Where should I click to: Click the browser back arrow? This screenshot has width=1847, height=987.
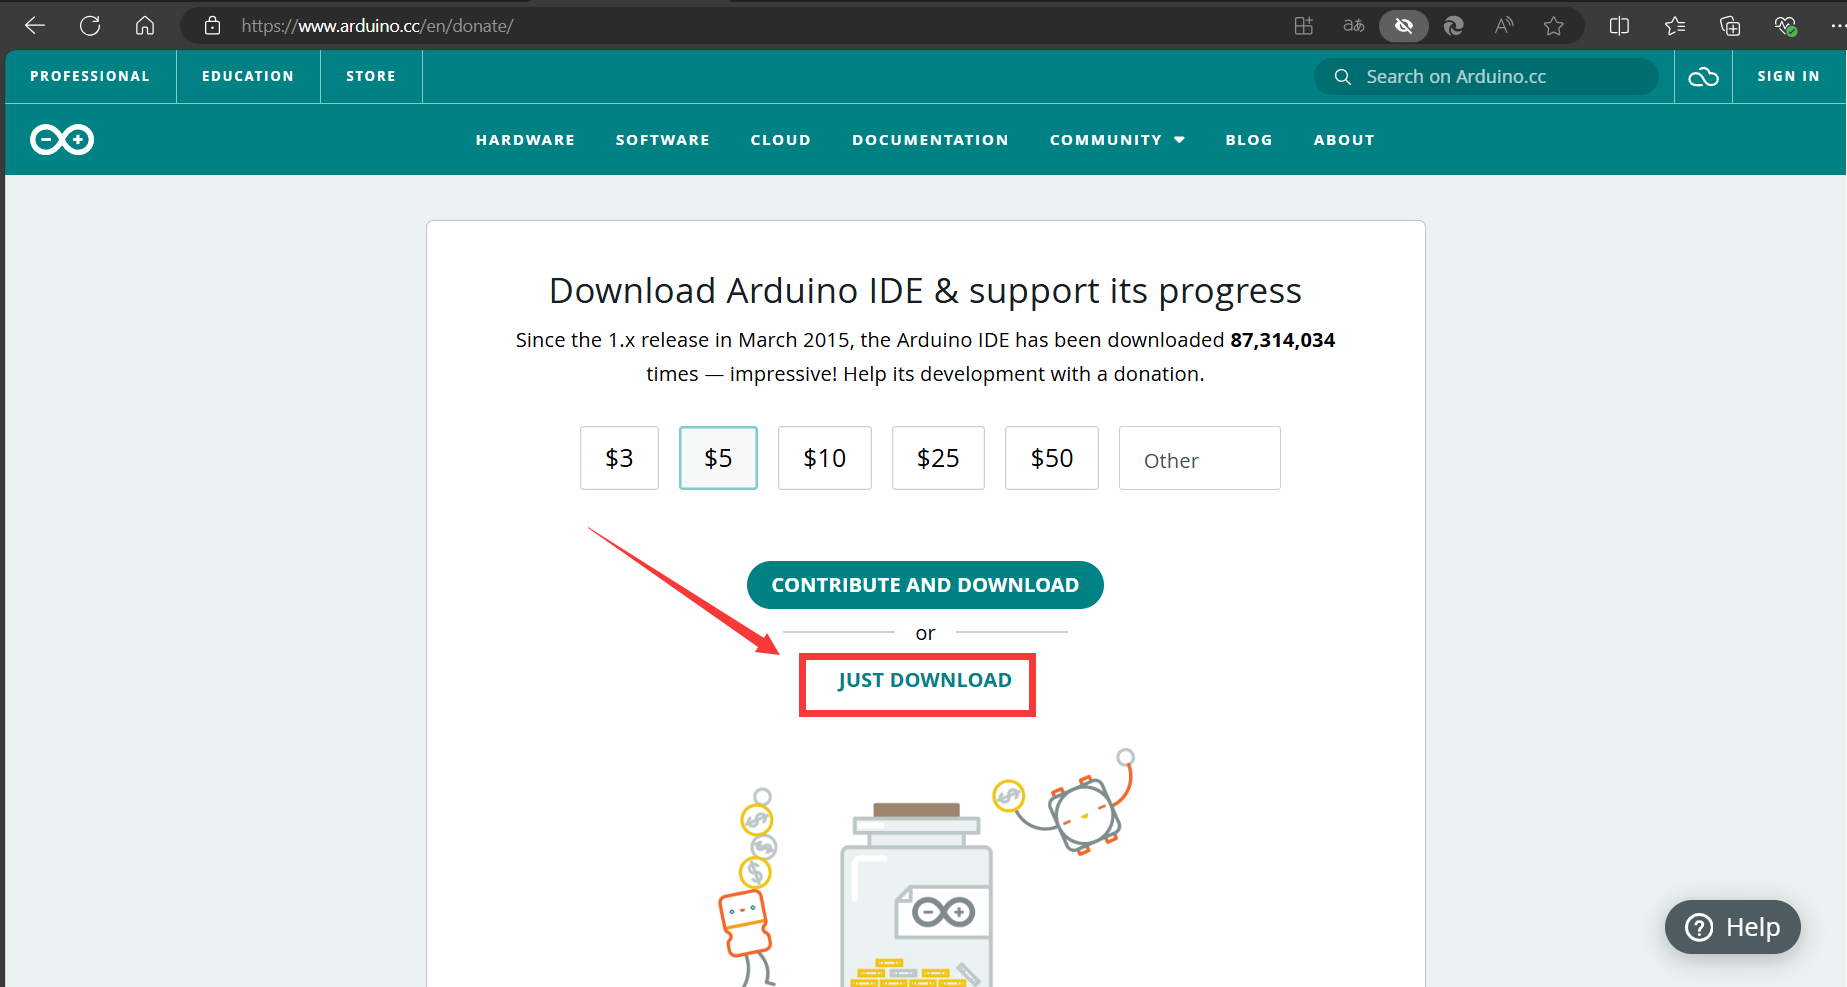pyautogui.click(x=35, y=26)
